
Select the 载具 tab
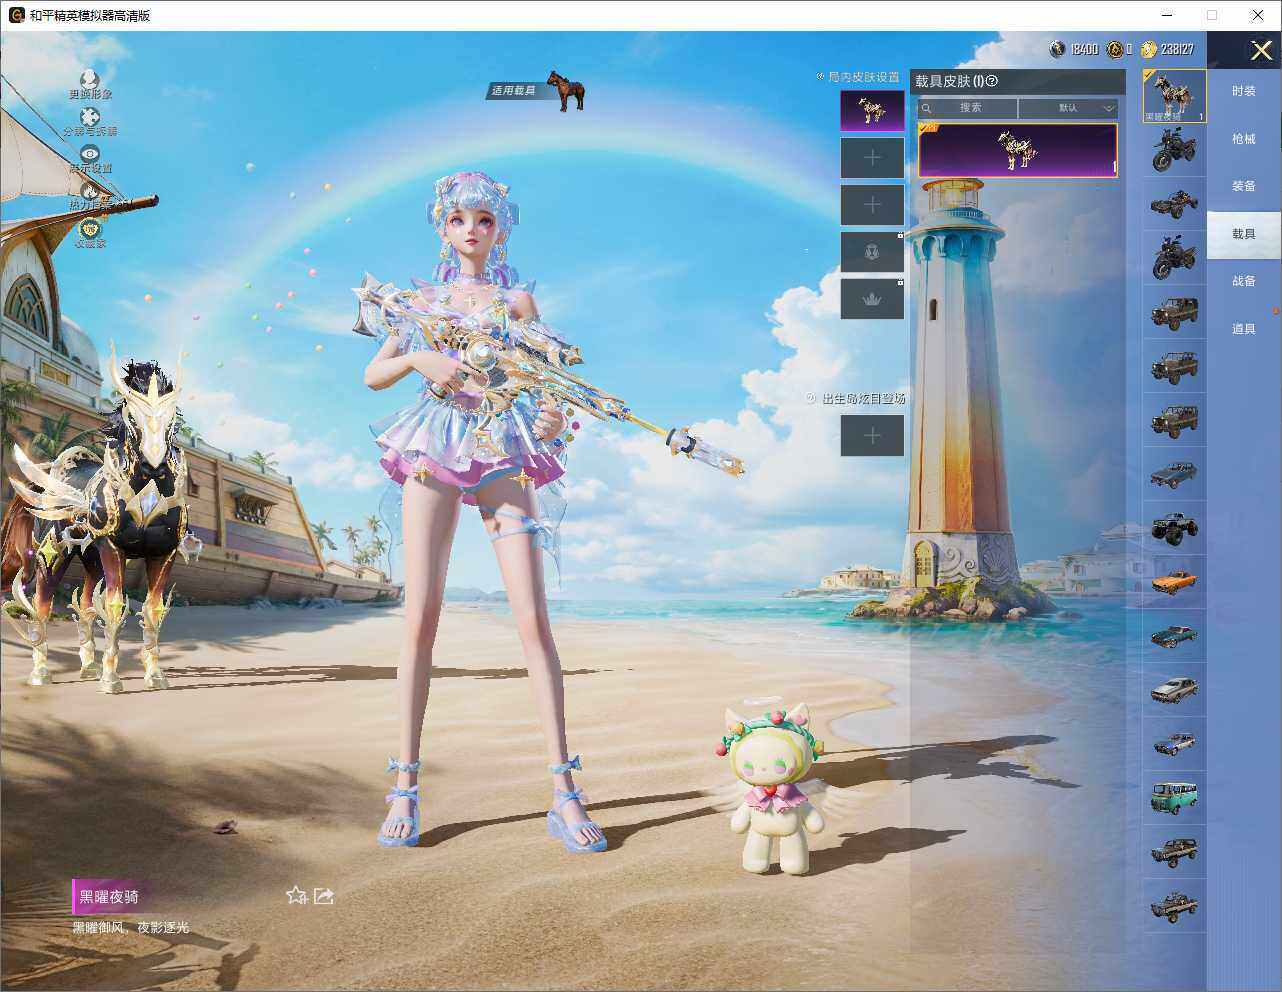point(1244,234)
